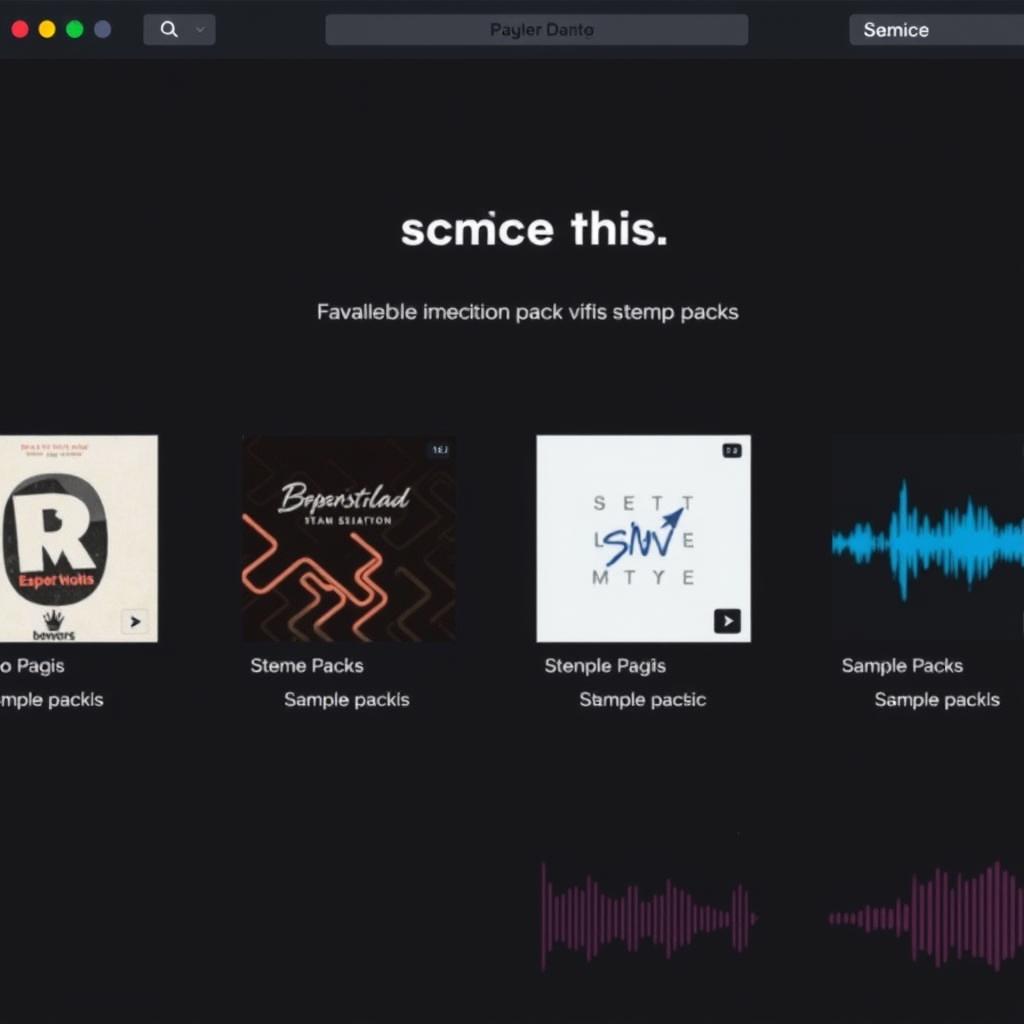Select the Semice menu at top right
The height and width of the screenshot is (1024, 1024).
pyautogui.click(x=895, y=29)
